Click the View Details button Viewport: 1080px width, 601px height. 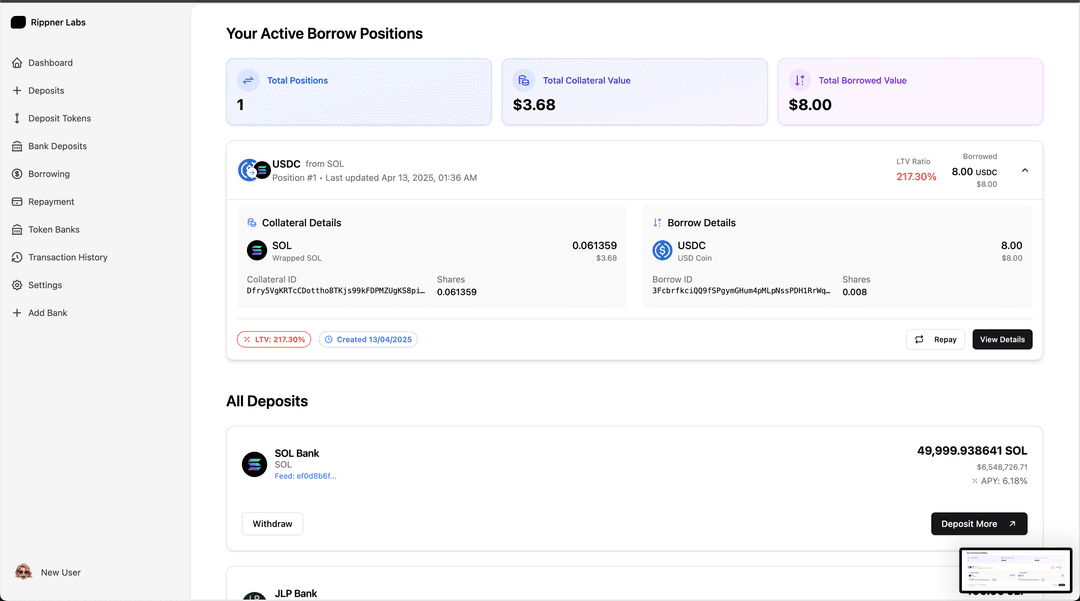[x=1002, y=340]
